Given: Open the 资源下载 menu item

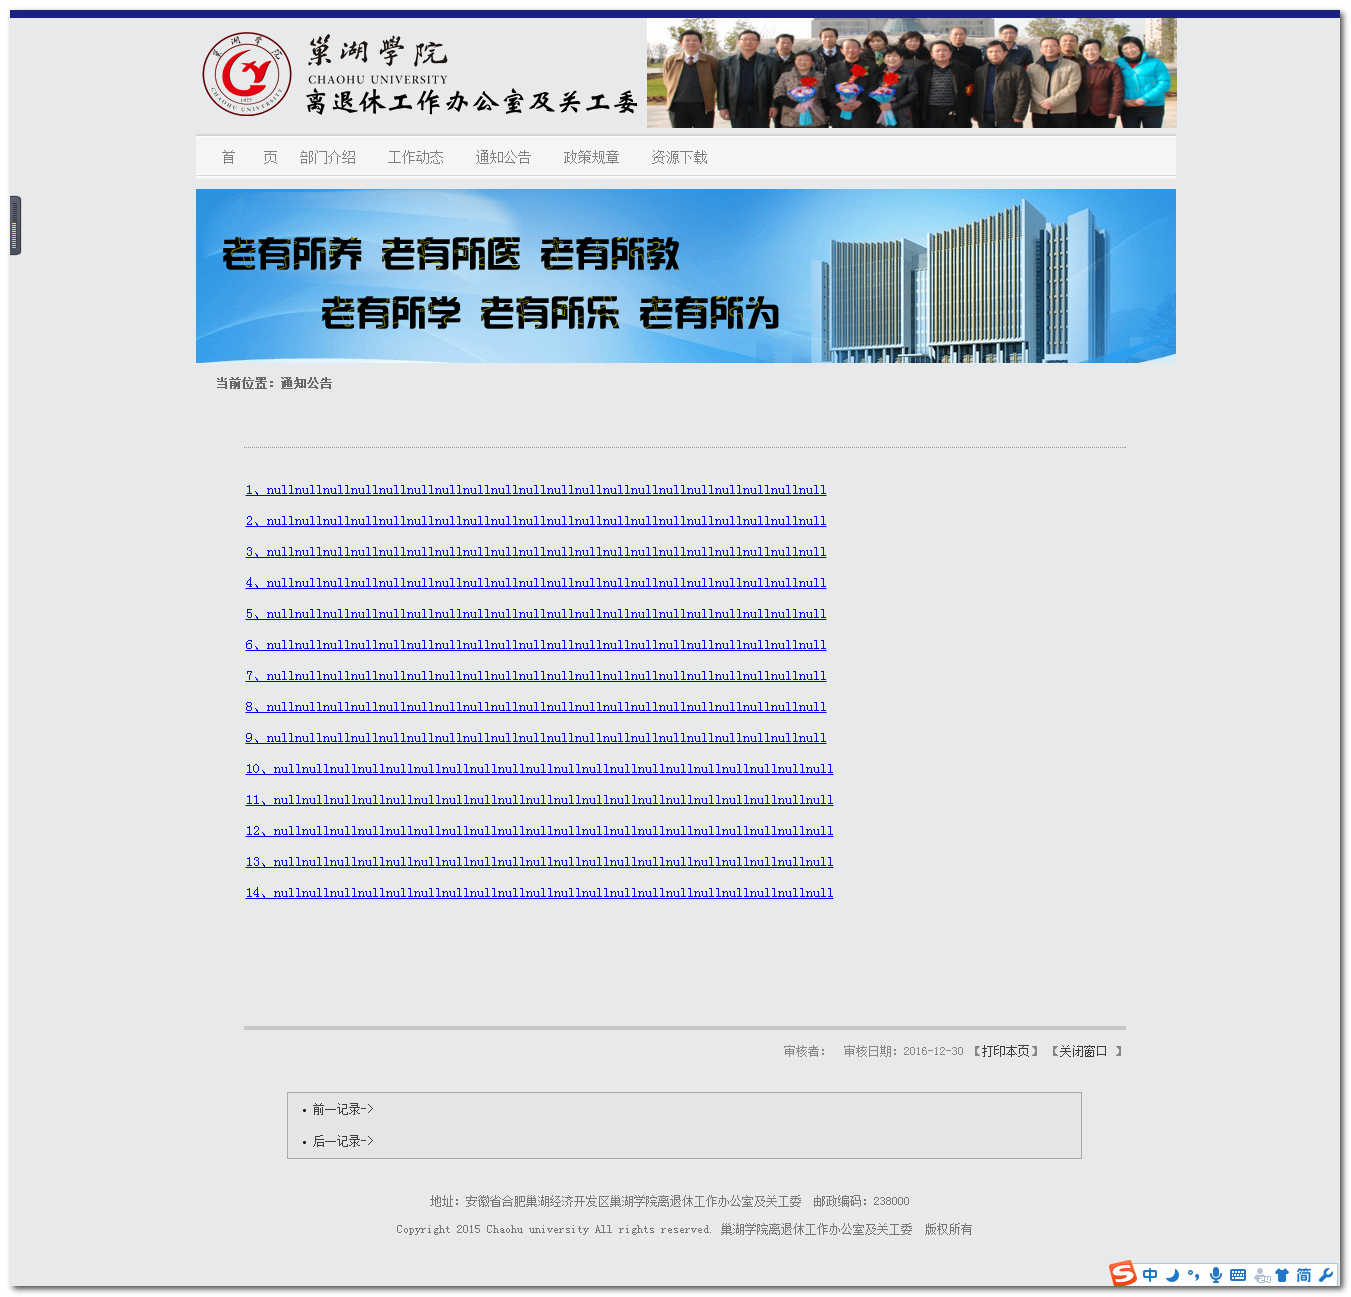Looking at the screenshot, I should pyautogui.click(x=679, y=157).
